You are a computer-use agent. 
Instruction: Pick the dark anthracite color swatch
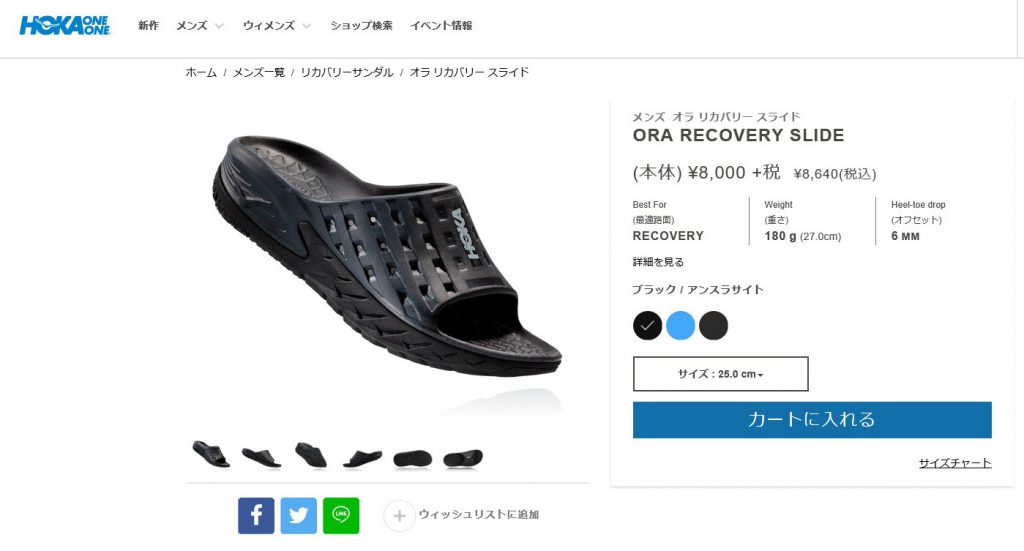[x=713, y=325]
